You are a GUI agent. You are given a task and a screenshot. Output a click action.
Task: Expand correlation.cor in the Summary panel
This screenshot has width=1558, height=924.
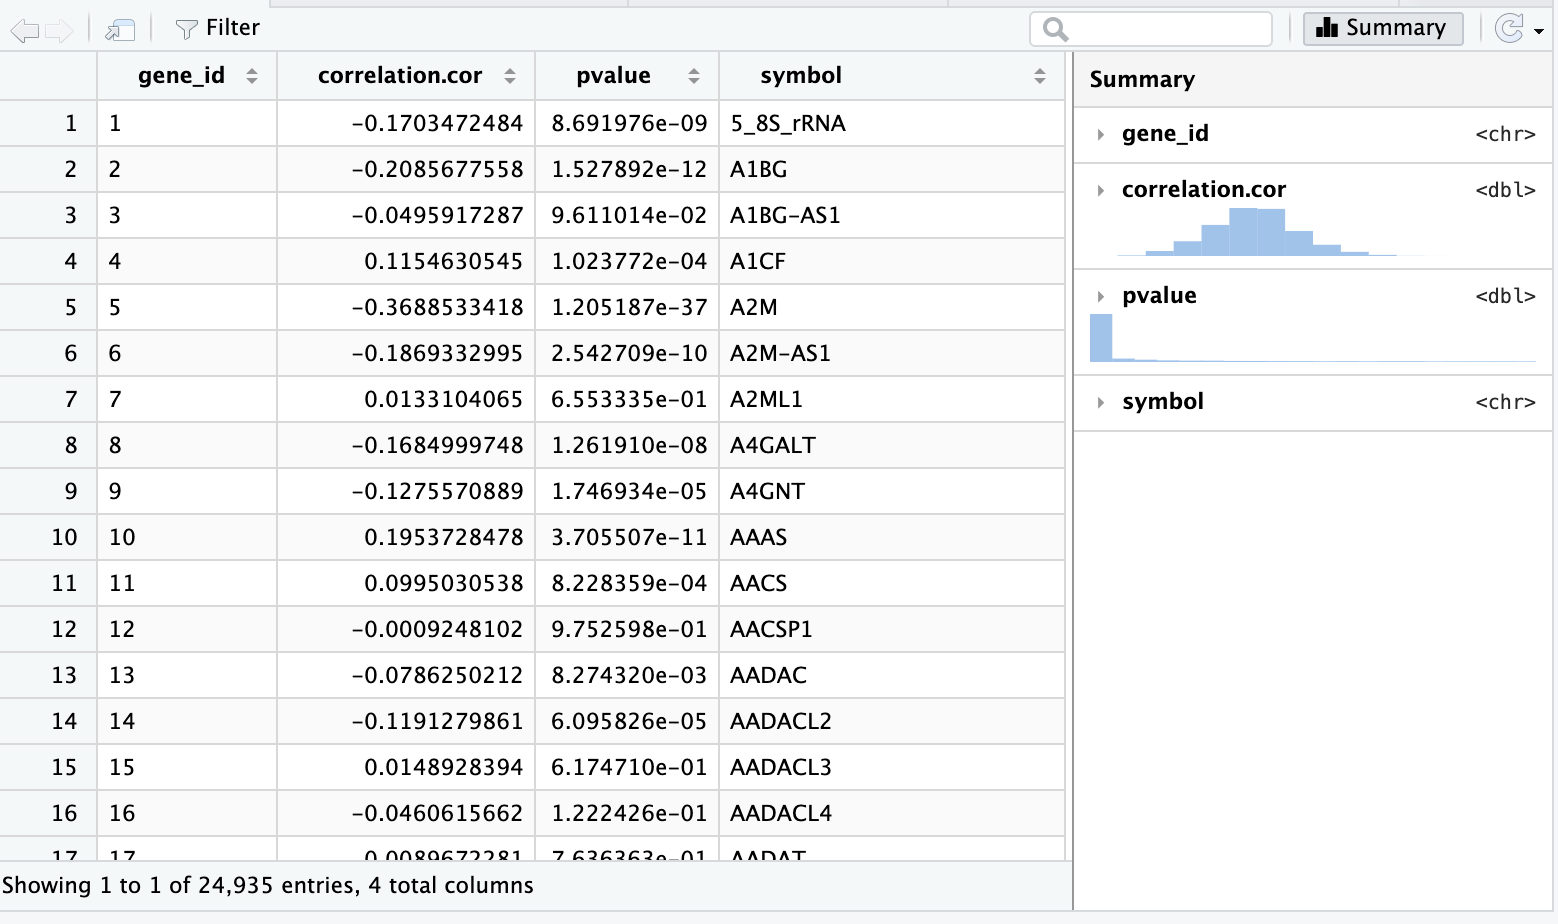1101,190
